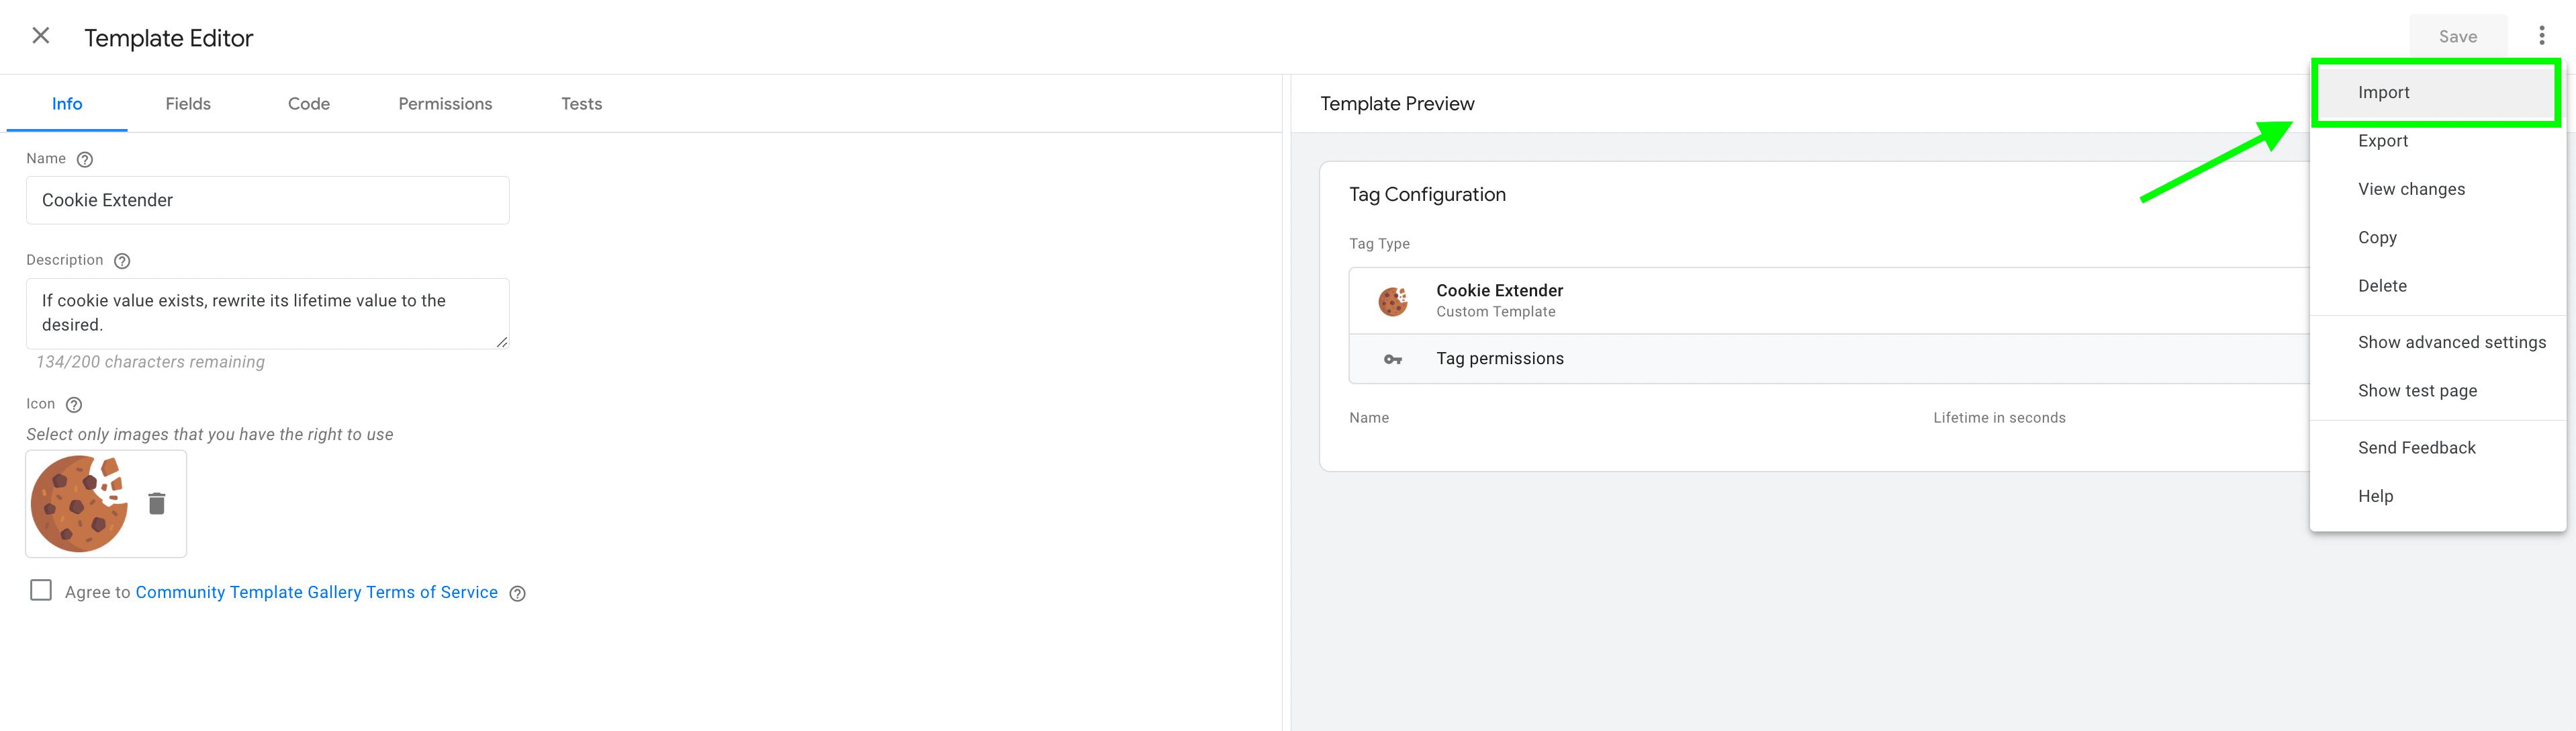Switch to the Info tab
Screen dimensions: 2576x731
tap(67, 104)
